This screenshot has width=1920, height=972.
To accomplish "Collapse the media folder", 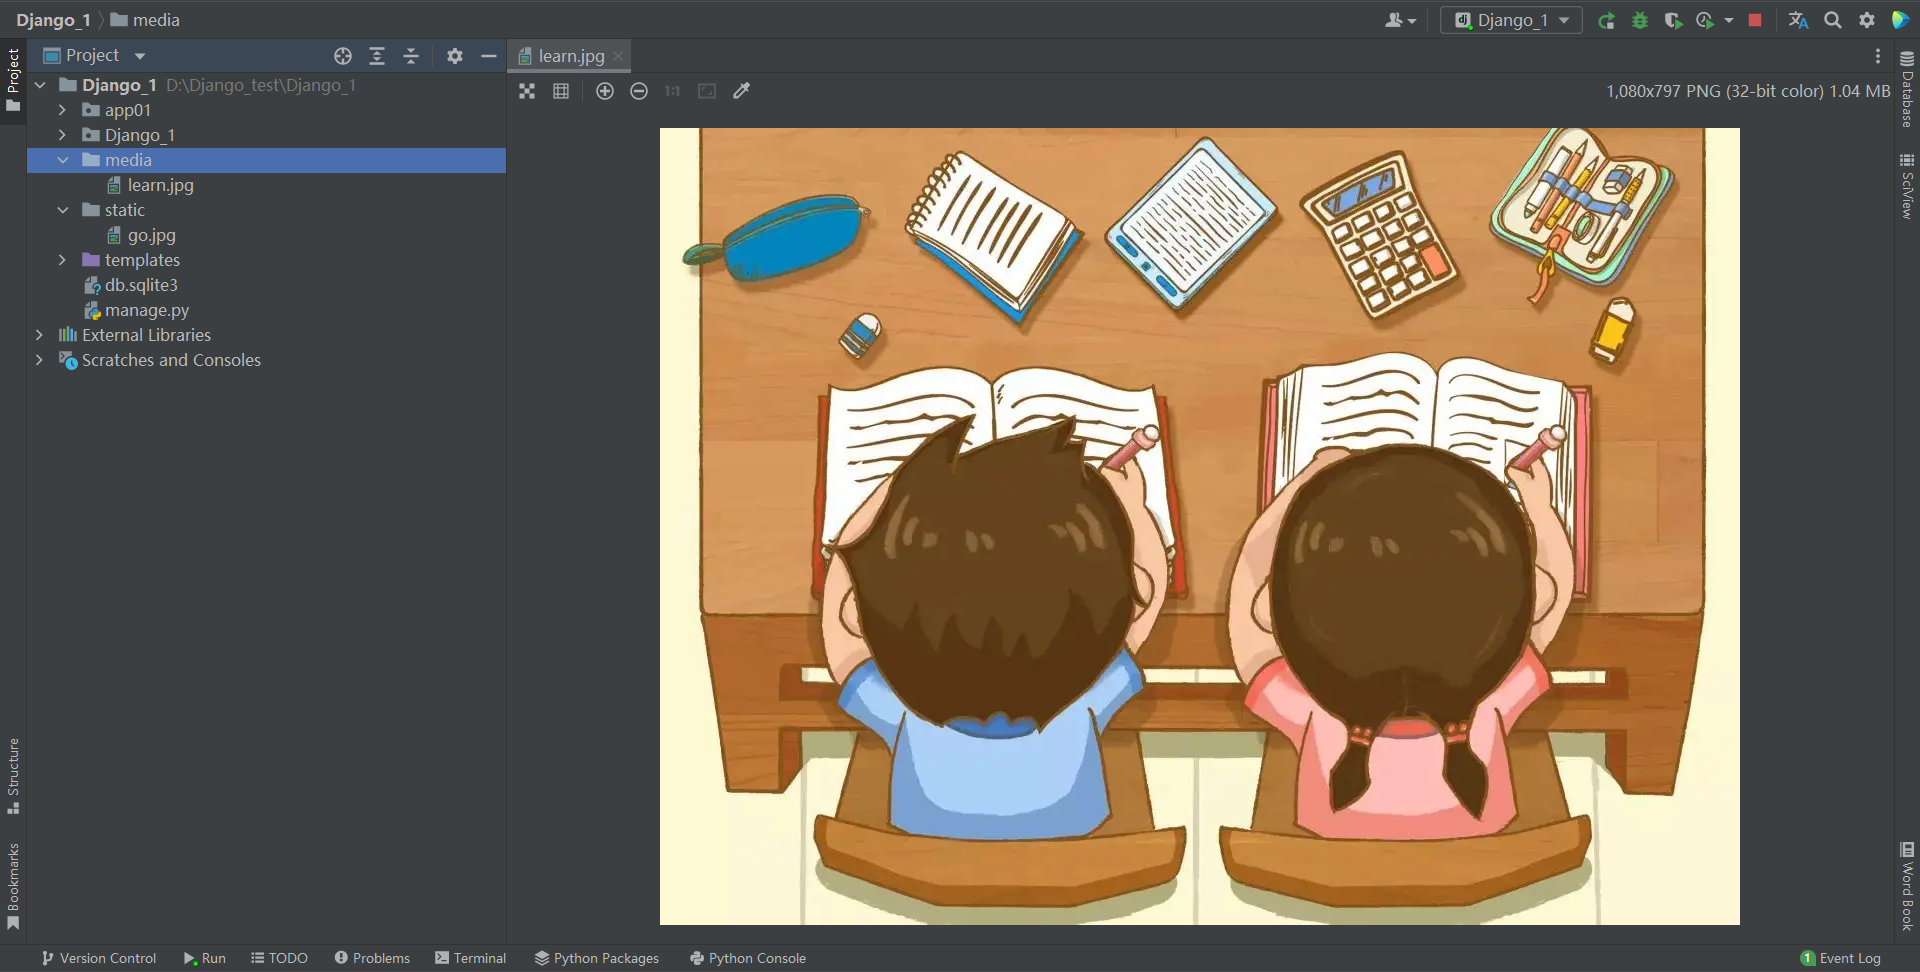I will point(62,160).
